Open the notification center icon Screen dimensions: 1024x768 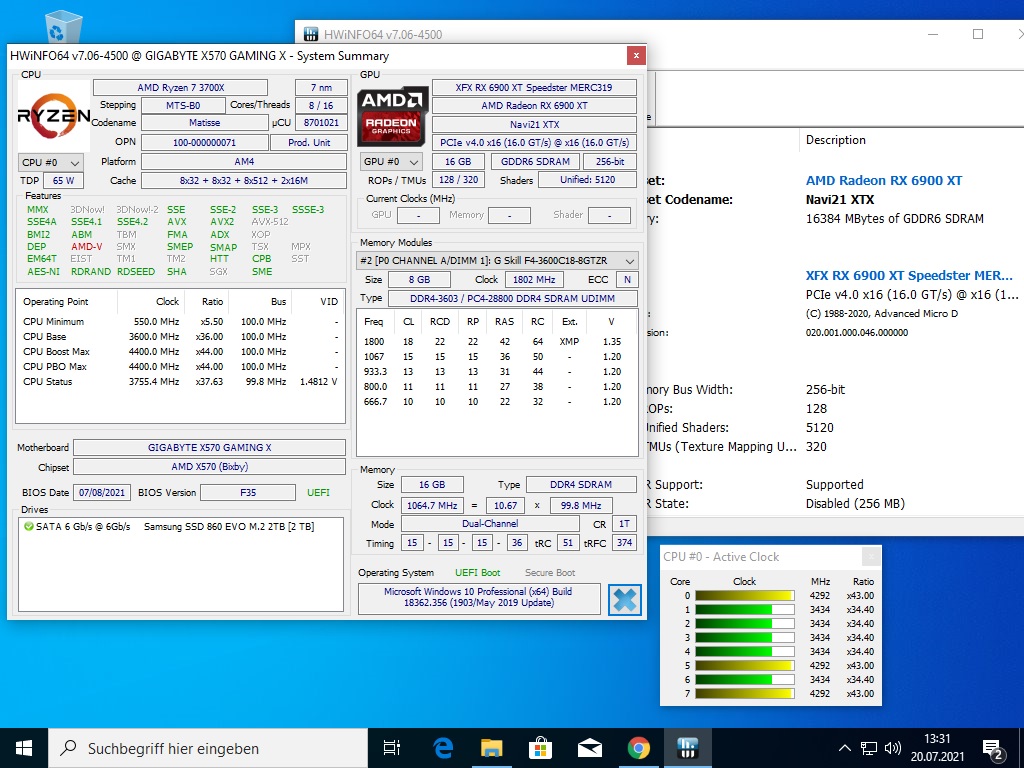993,750
